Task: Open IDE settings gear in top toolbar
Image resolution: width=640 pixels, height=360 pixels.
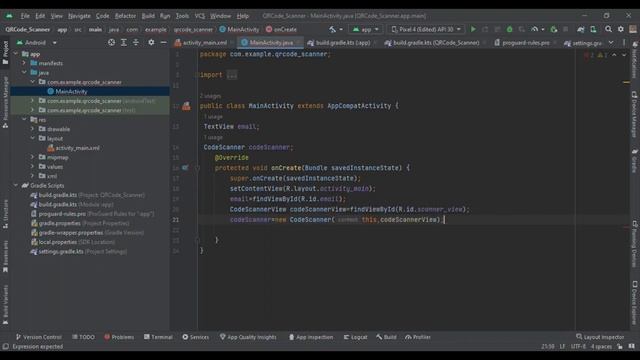Action: tap(621, 29)
